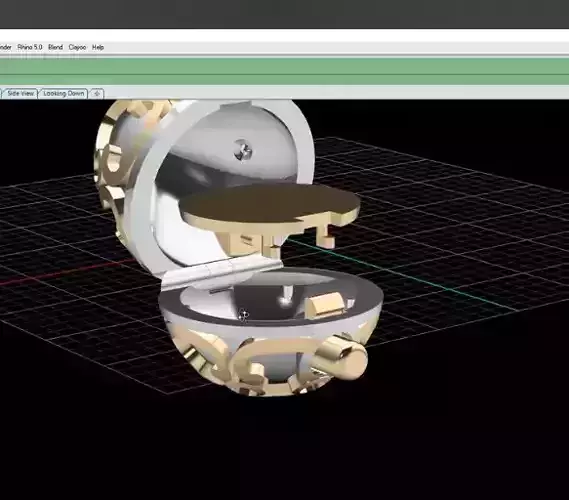Screen dimensions: 569x500
Task: Switch to the Looking Down tab
Action: click(64, 93)
